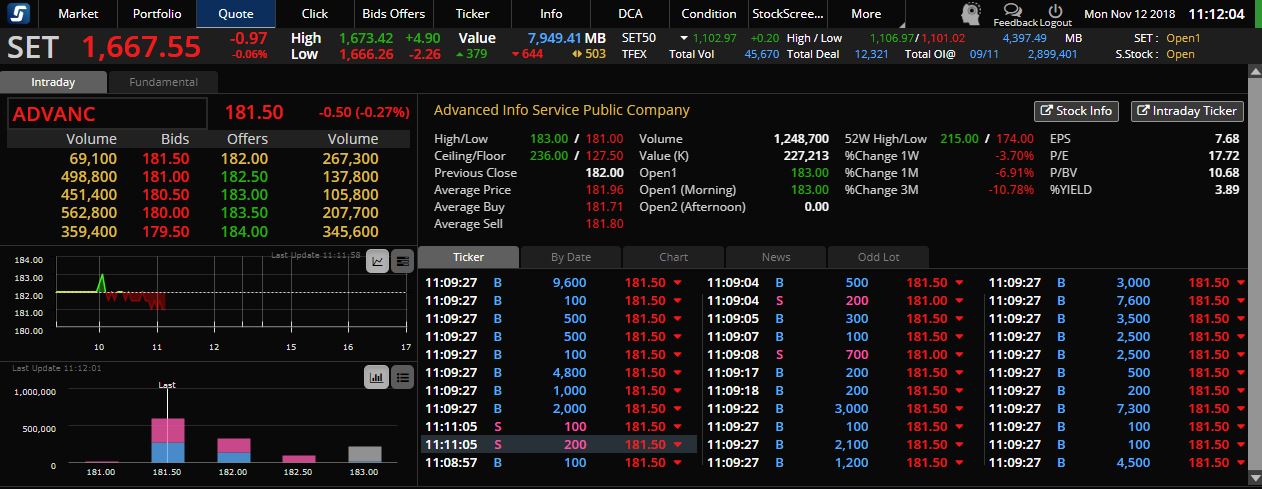
Task: Click the TFEX label
Action: [634, 54]
